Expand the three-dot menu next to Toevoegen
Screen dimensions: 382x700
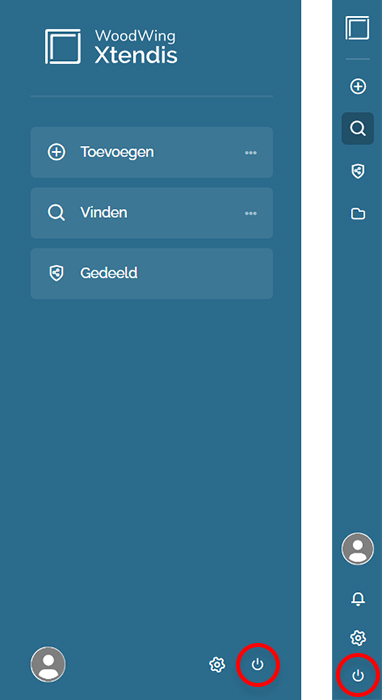[x=251, y=153]
